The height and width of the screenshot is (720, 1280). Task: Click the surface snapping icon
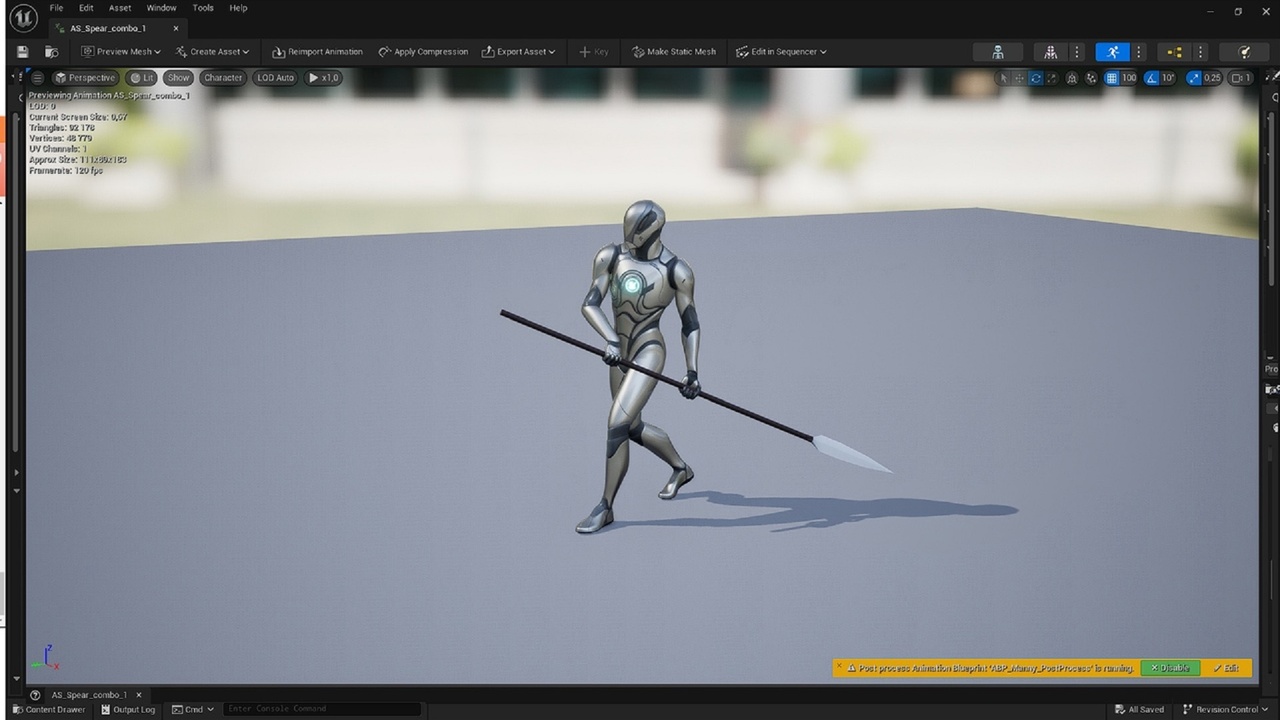click(x=1090, y=78)
